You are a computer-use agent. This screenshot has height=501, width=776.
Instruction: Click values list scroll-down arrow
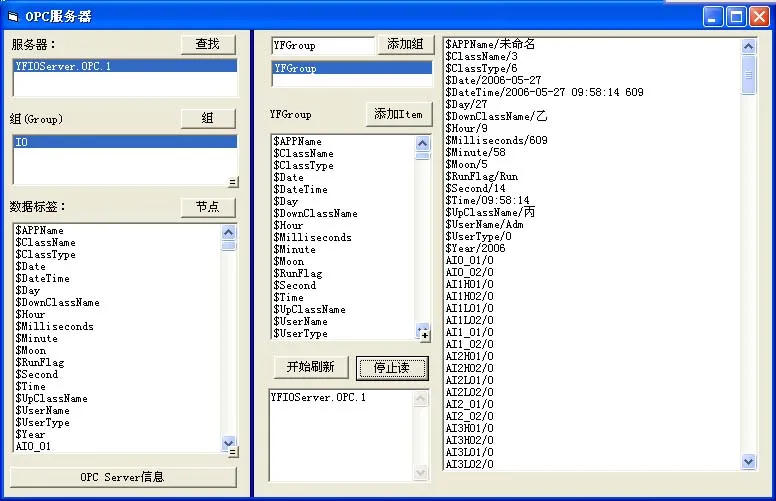pyautogui.click(x=748, y=461)
